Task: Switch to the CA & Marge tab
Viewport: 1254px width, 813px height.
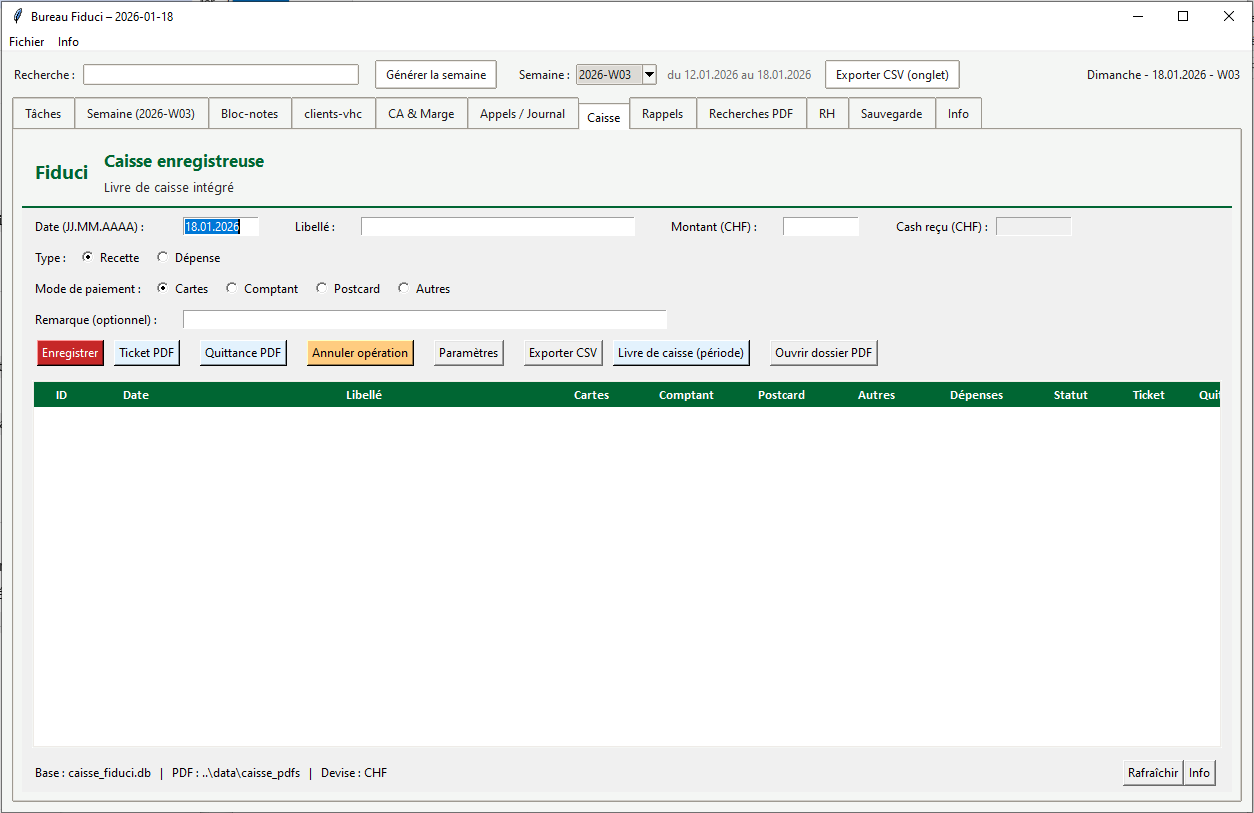Action: pos(421,114)
